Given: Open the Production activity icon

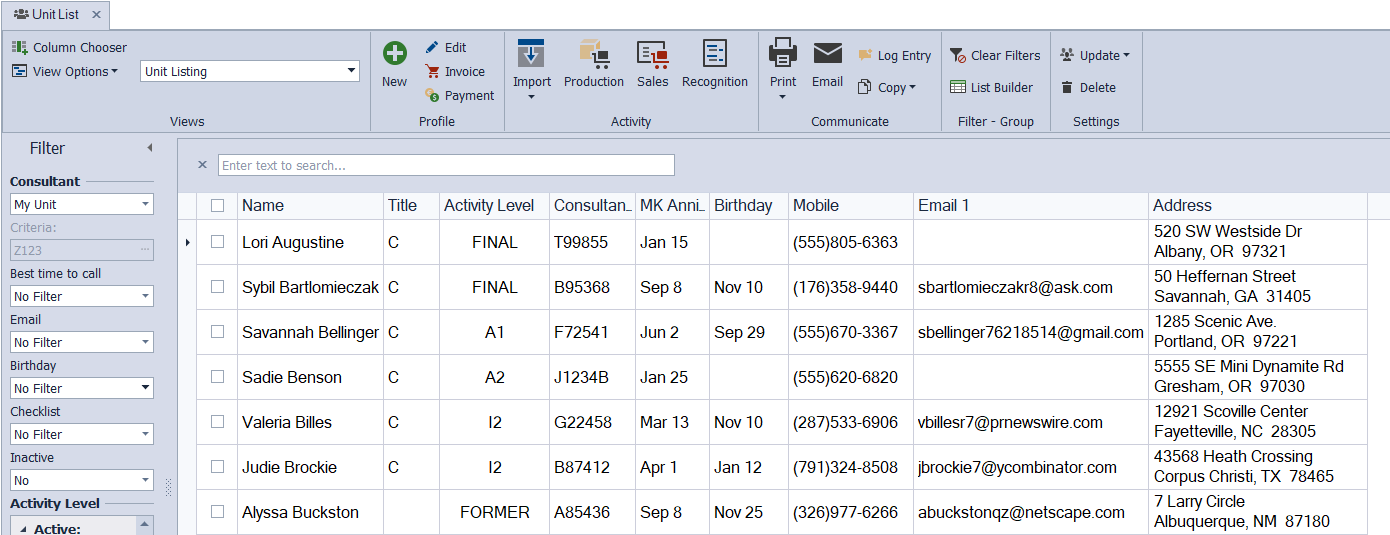Looking at the screenshot, I should [x=593, y=54].
